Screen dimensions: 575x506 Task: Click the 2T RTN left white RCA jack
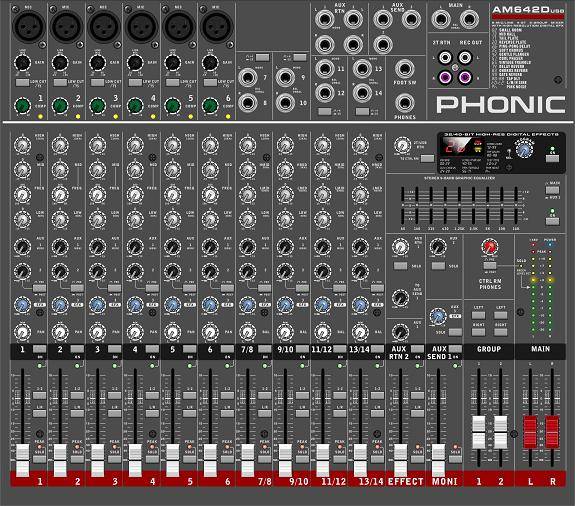tap(445, 58)
